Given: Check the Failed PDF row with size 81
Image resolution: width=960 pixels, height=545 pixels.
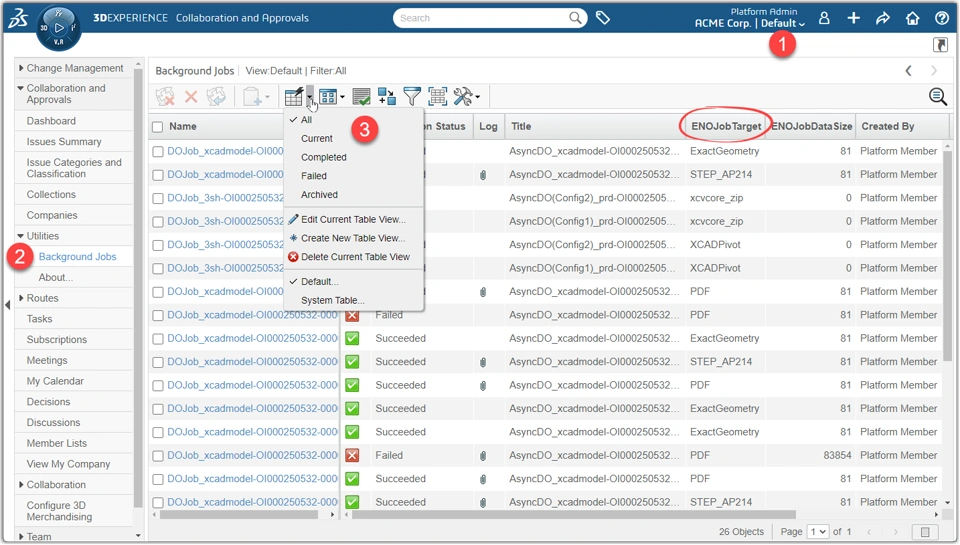Looking at the screenshot, I should 158,315.
